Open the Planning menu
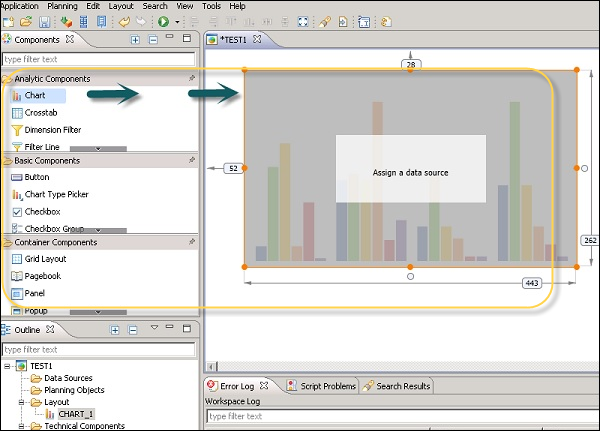Image resolution: width=600 pixels, height=431 pixels. click(63, 6)
